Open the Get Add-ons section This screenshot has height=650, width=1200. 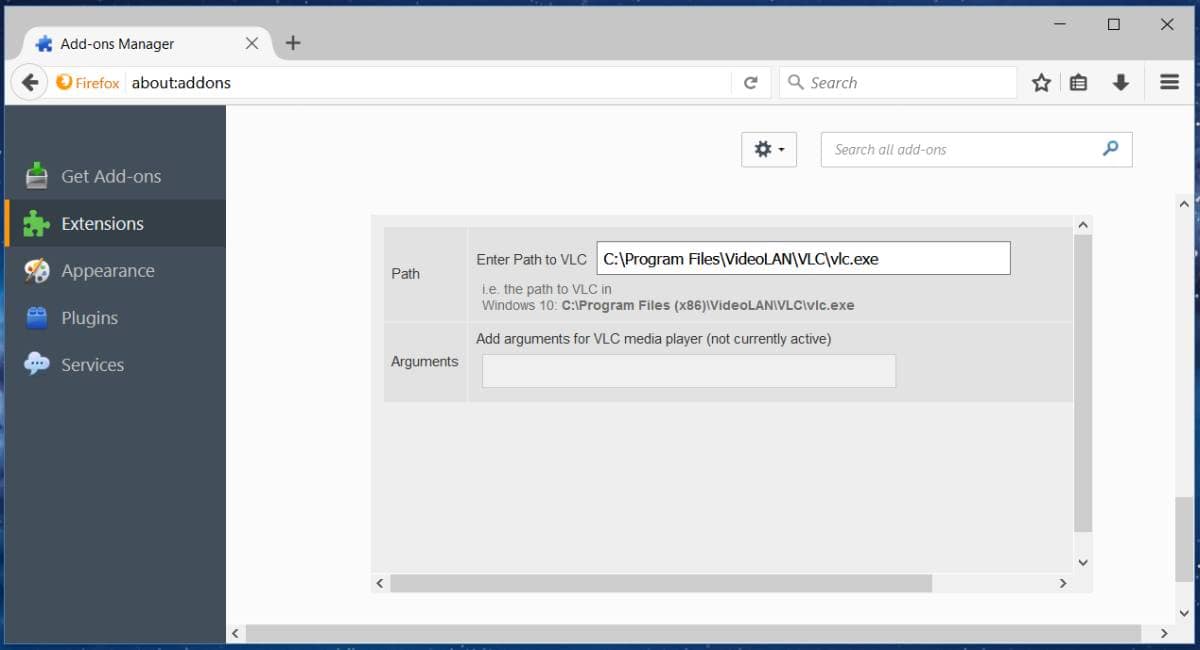[x=111, y=175]
